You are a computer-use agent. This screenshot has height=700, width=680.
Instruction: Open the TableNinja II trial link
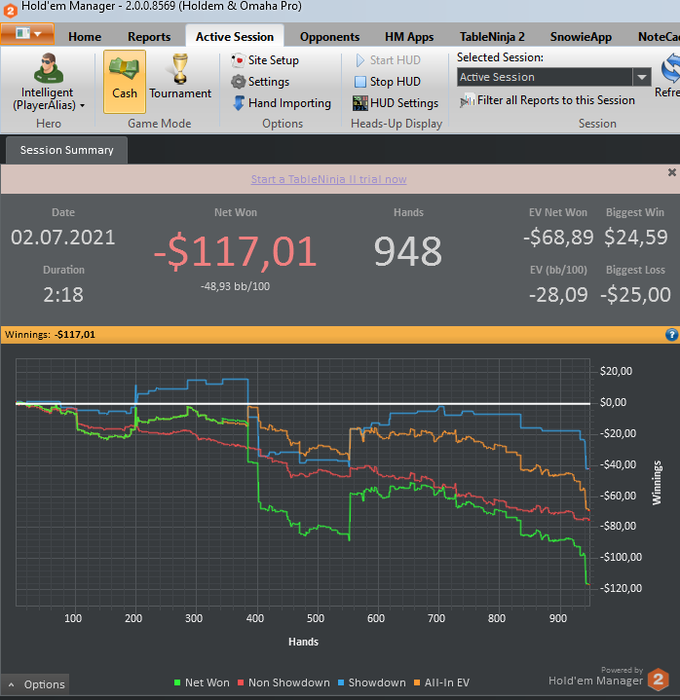[329, 179]
